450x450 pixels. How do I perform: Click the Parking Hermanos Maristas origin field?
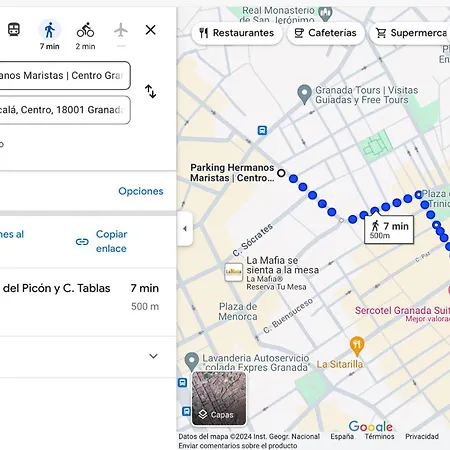(65, 75)
